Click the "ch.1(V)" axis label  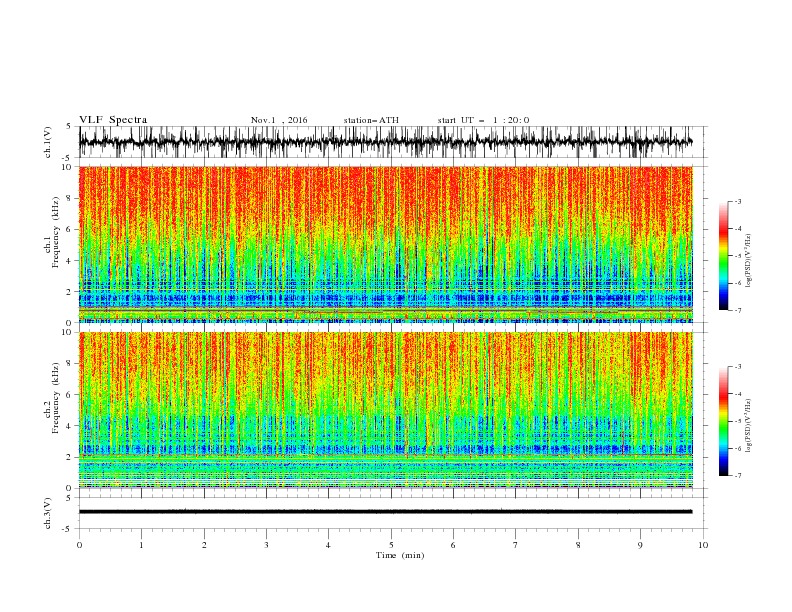48,141
